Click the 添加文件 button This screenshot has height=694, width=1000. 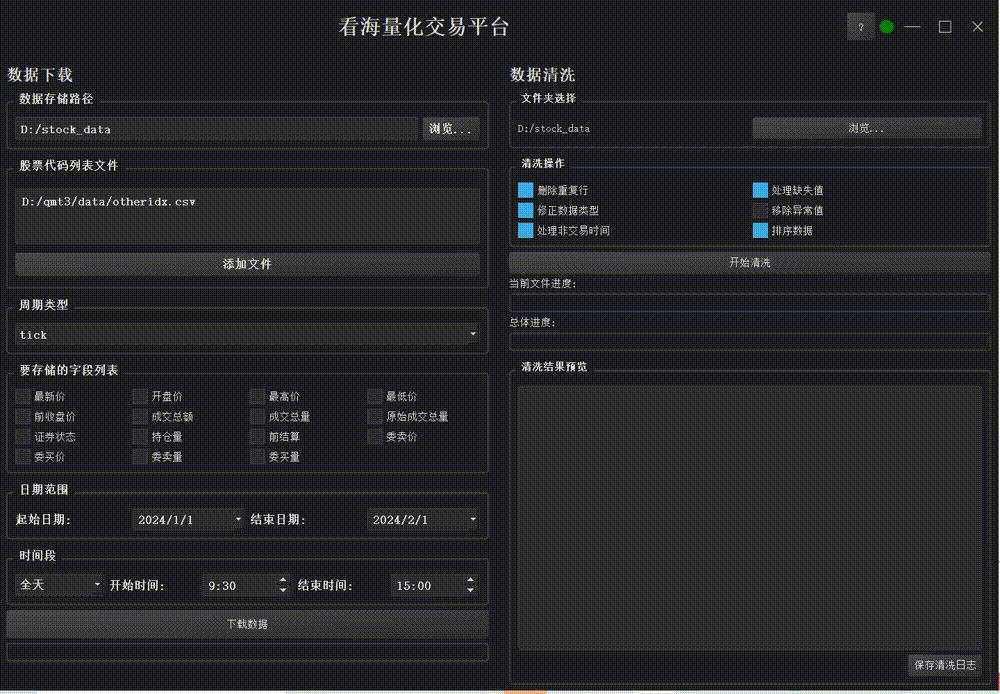(x=247, y=264)
